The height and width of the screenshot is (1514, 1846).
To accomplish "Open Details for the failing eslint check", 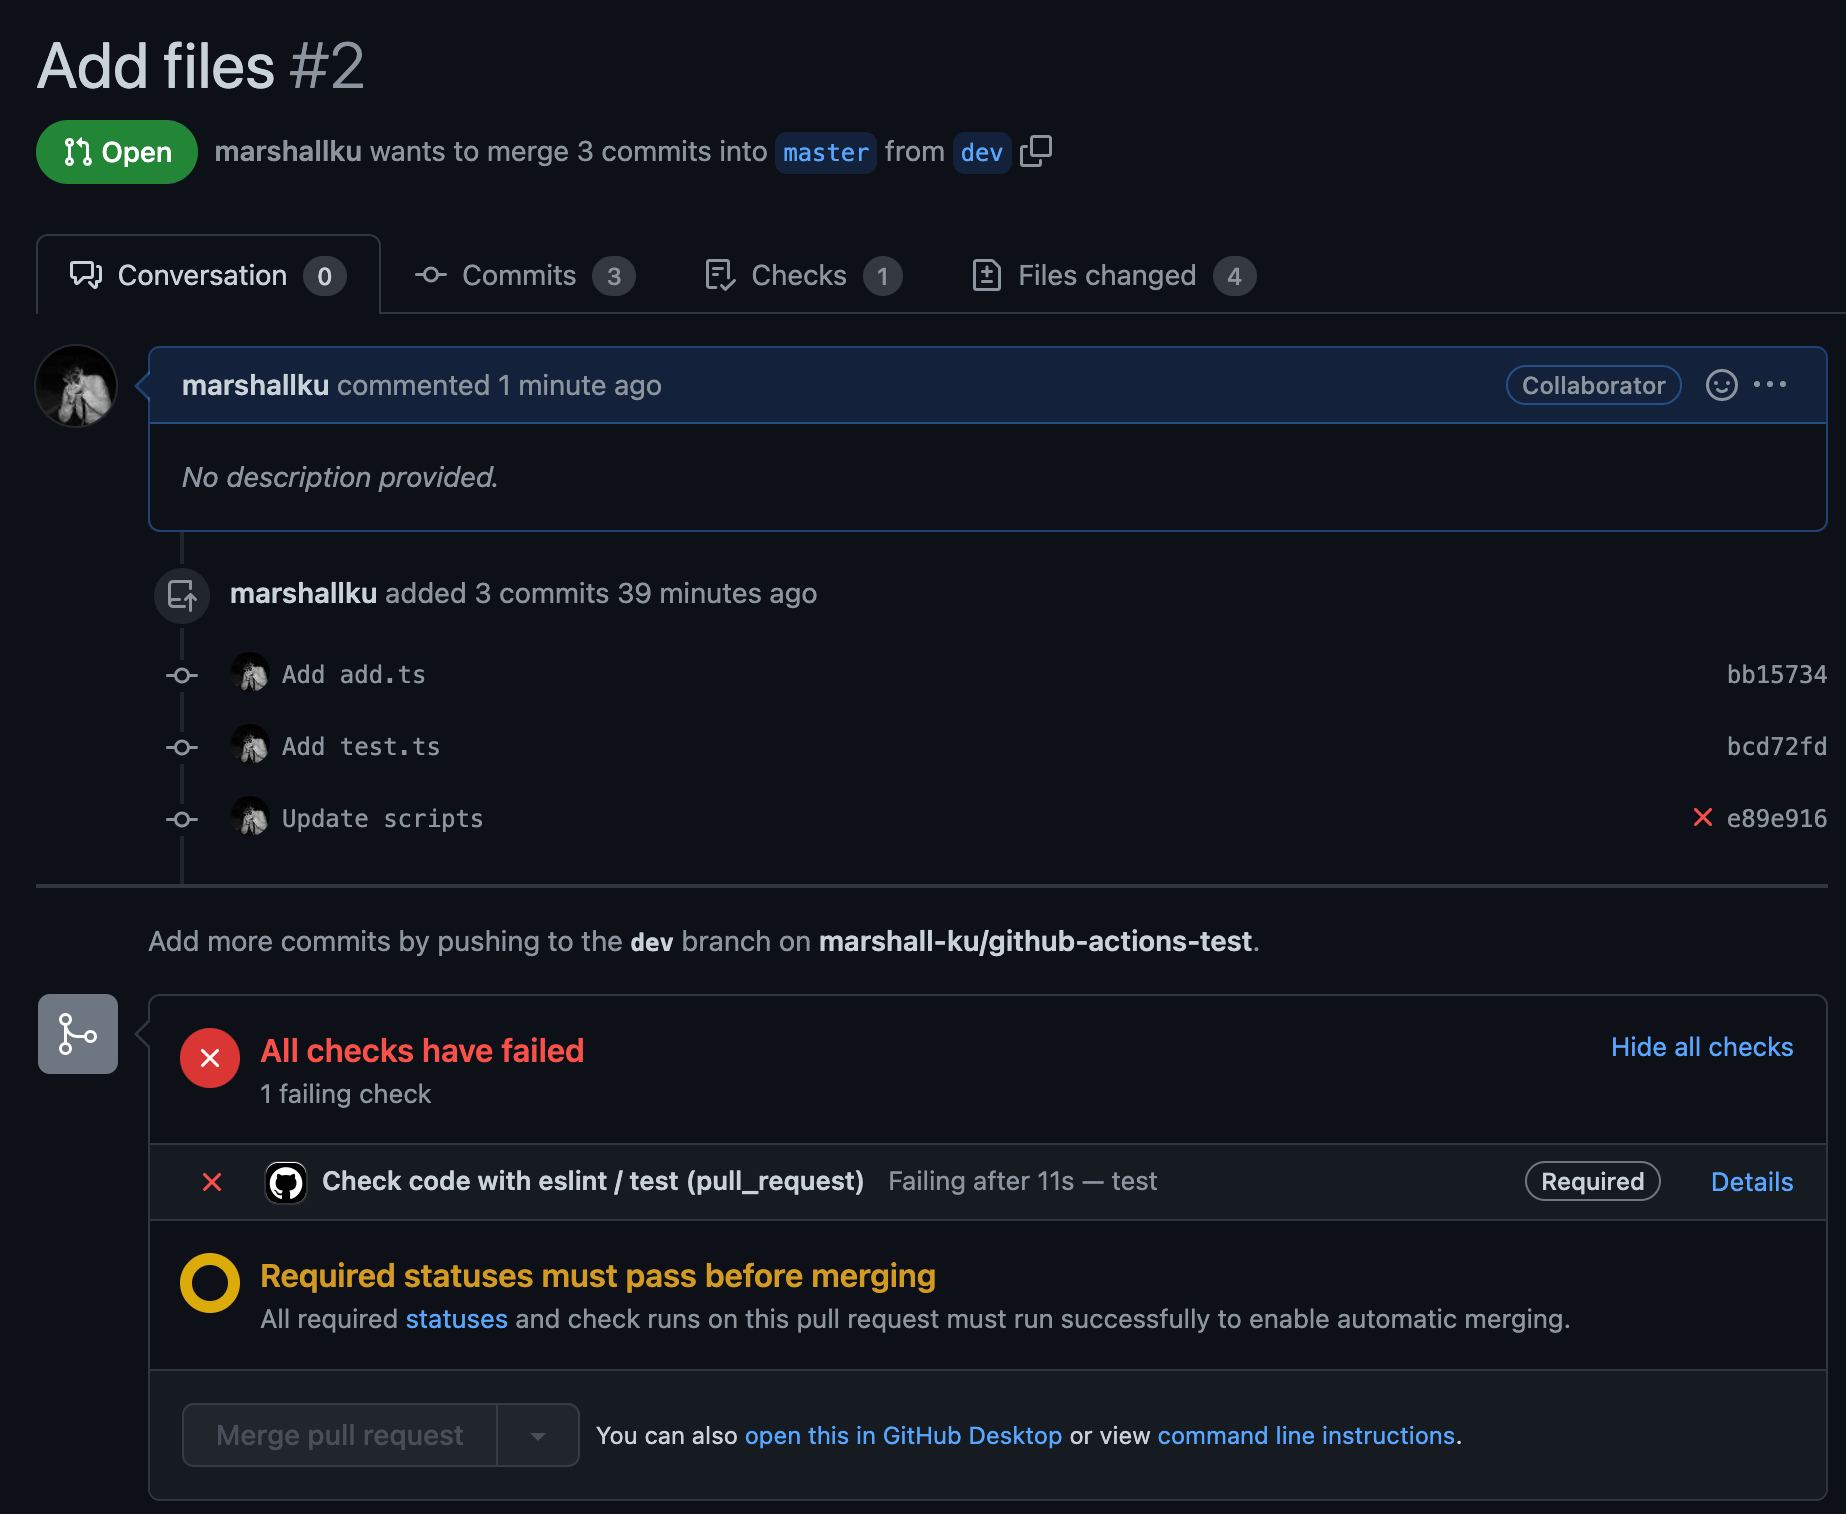I will pos(1751,1182).
